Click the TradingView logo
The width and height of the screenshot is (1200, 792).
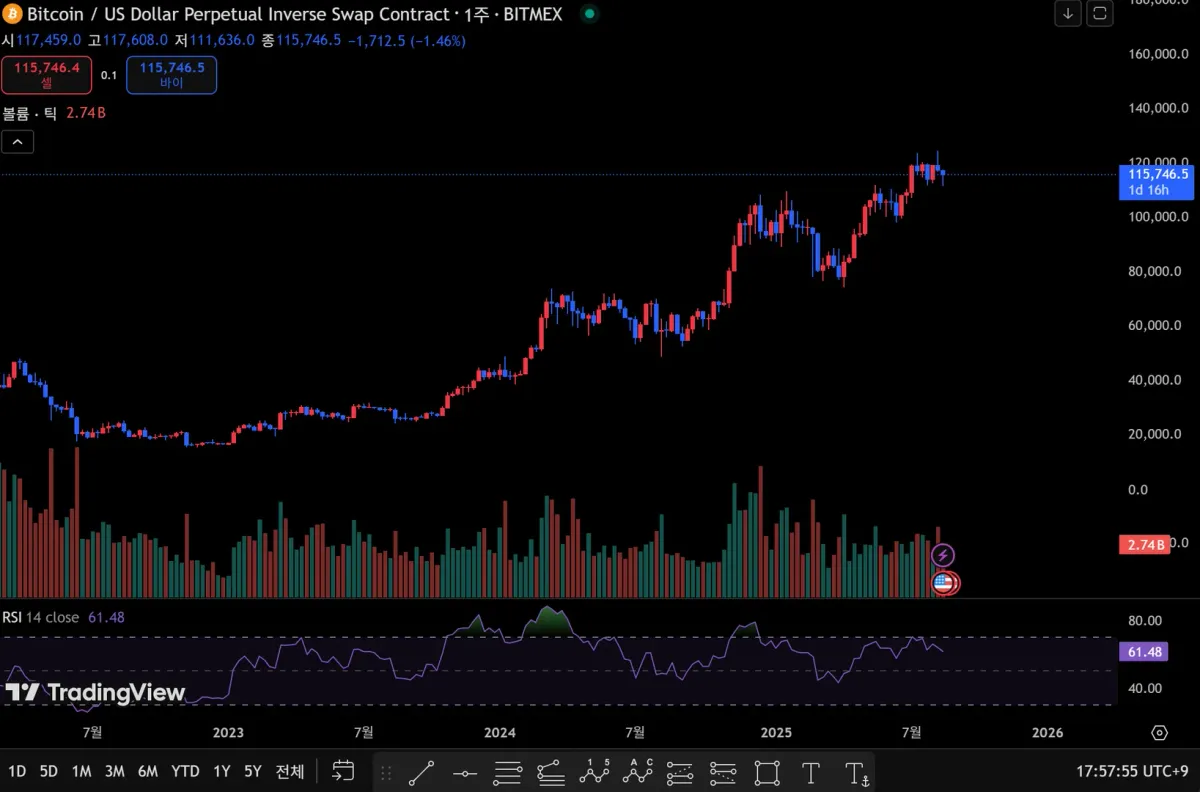point(95,693)
